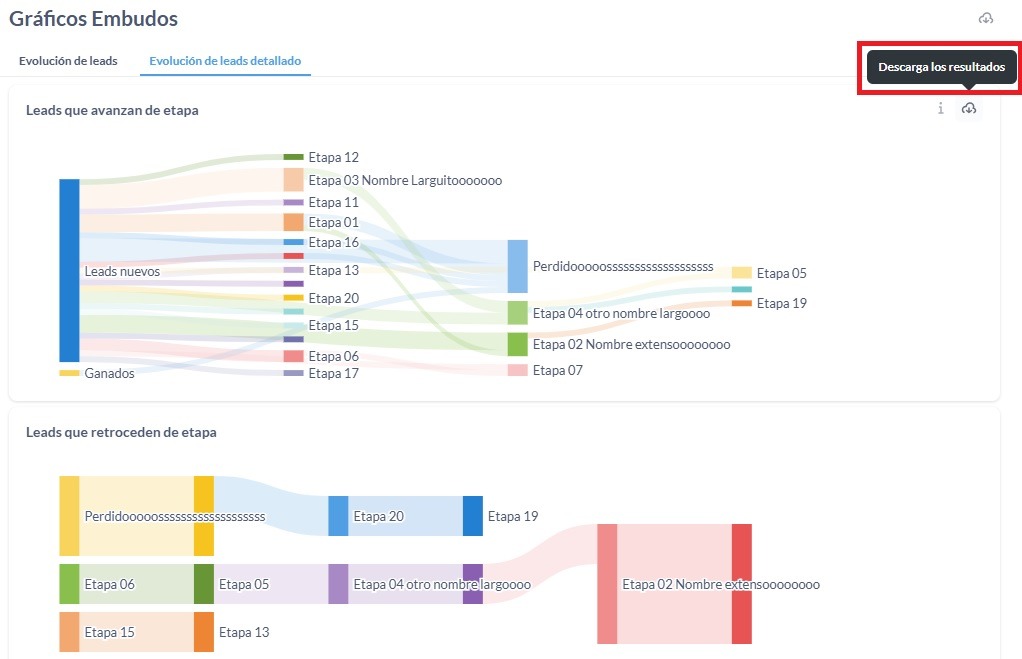Click the orange Etapa 15 node in bottom chart
Screen dimensions: 1022x659
coord(69,632)
